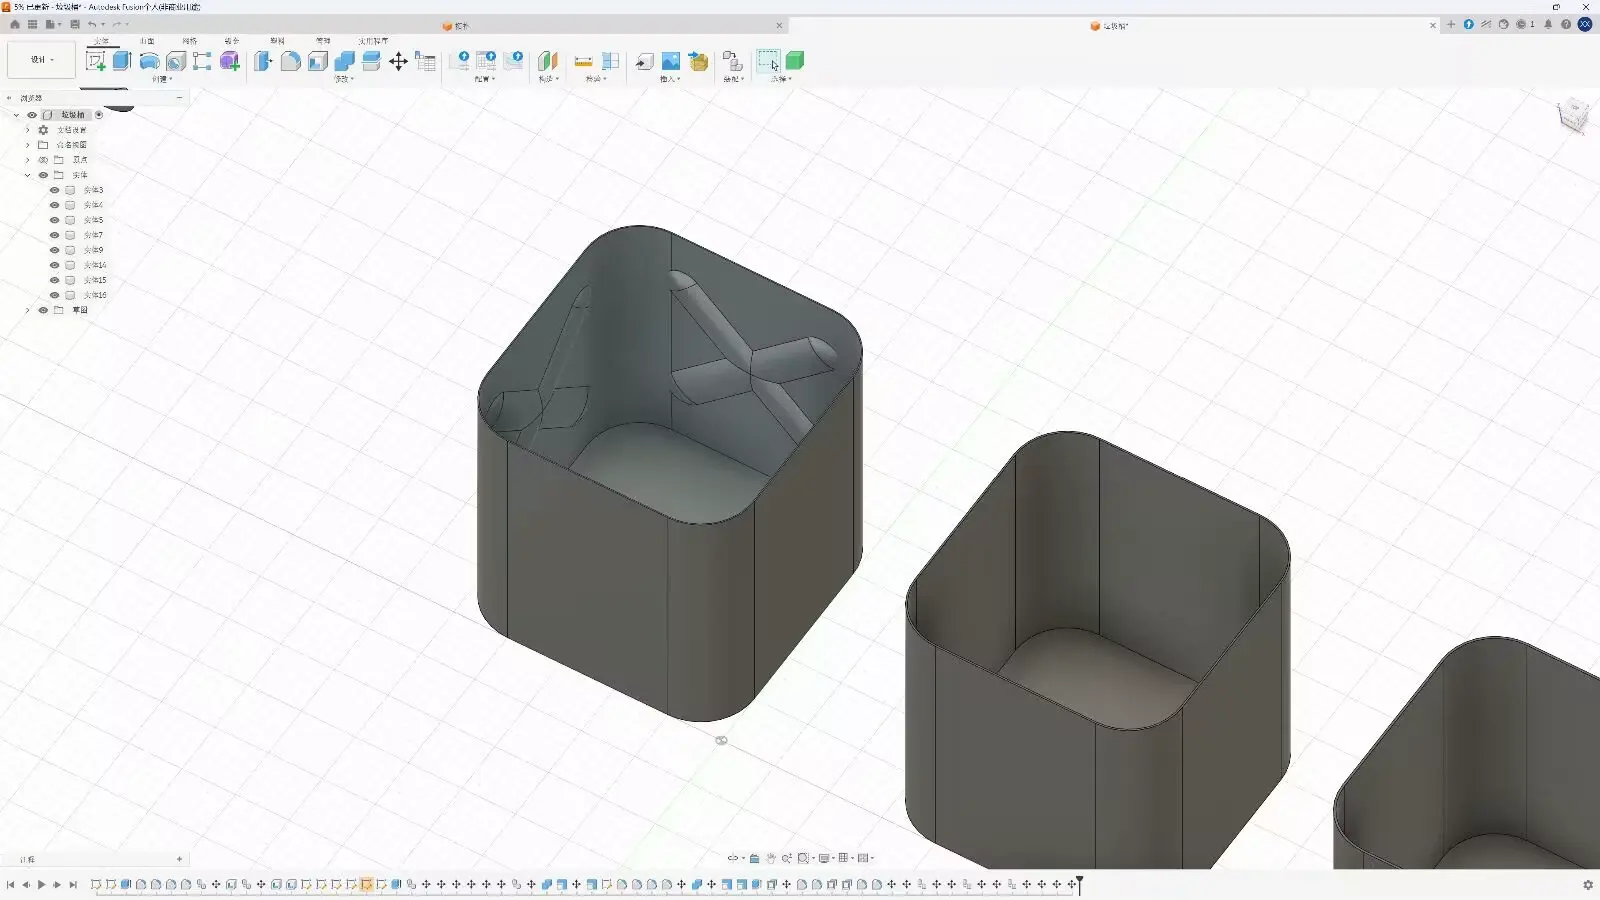Activate the window selection tool
This screenshot has height=900, width=1600.
pos(768,61)
